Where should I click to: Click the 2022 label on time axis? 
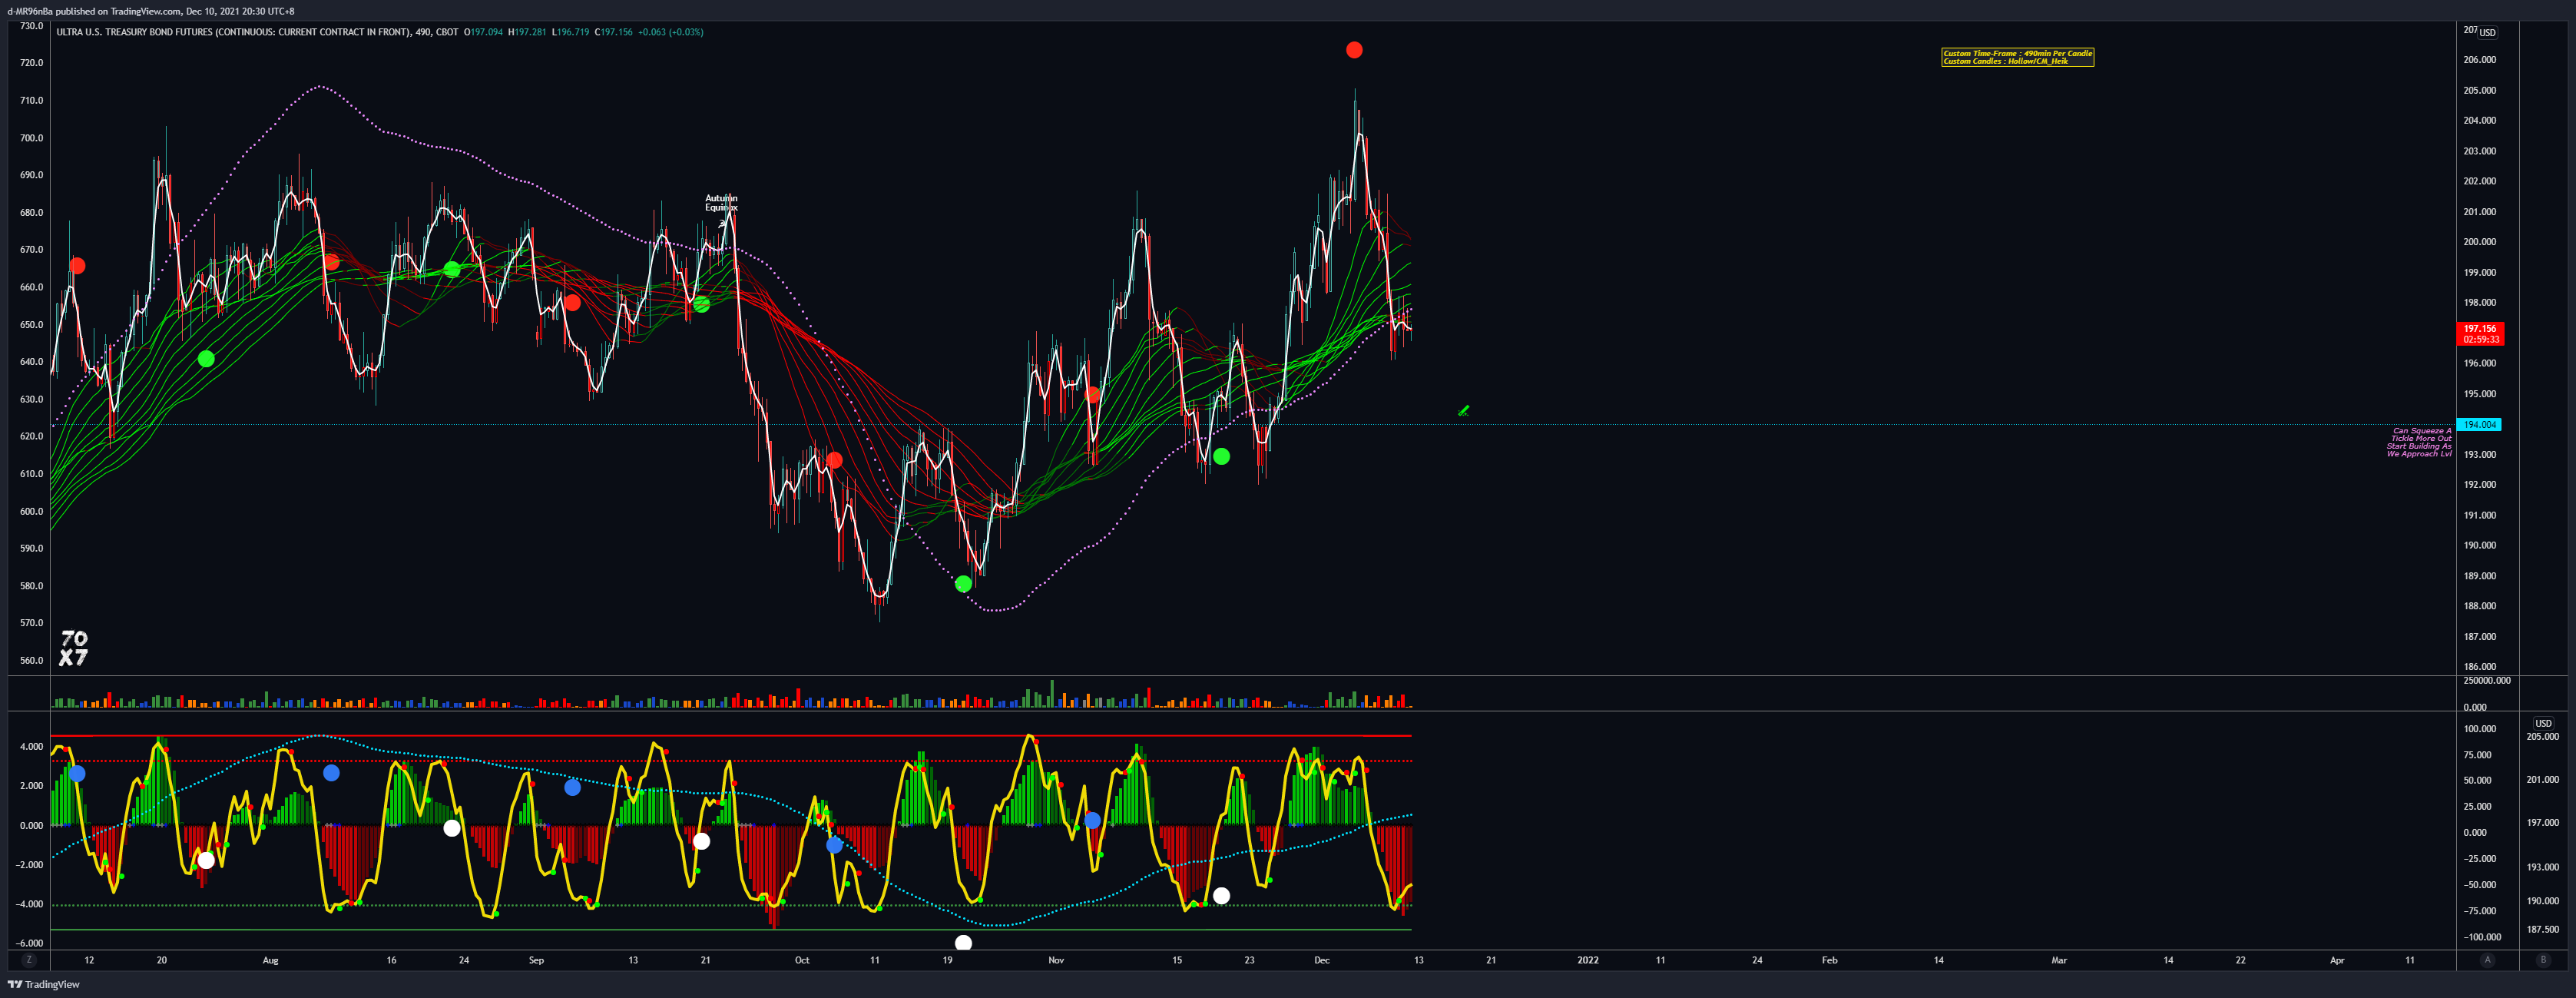click(1588, 960)
